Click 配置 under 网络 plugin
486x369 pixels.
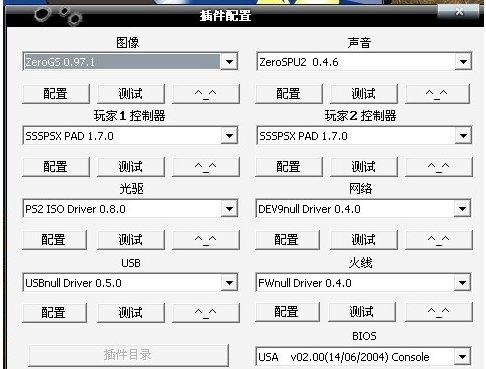(287, 240)
